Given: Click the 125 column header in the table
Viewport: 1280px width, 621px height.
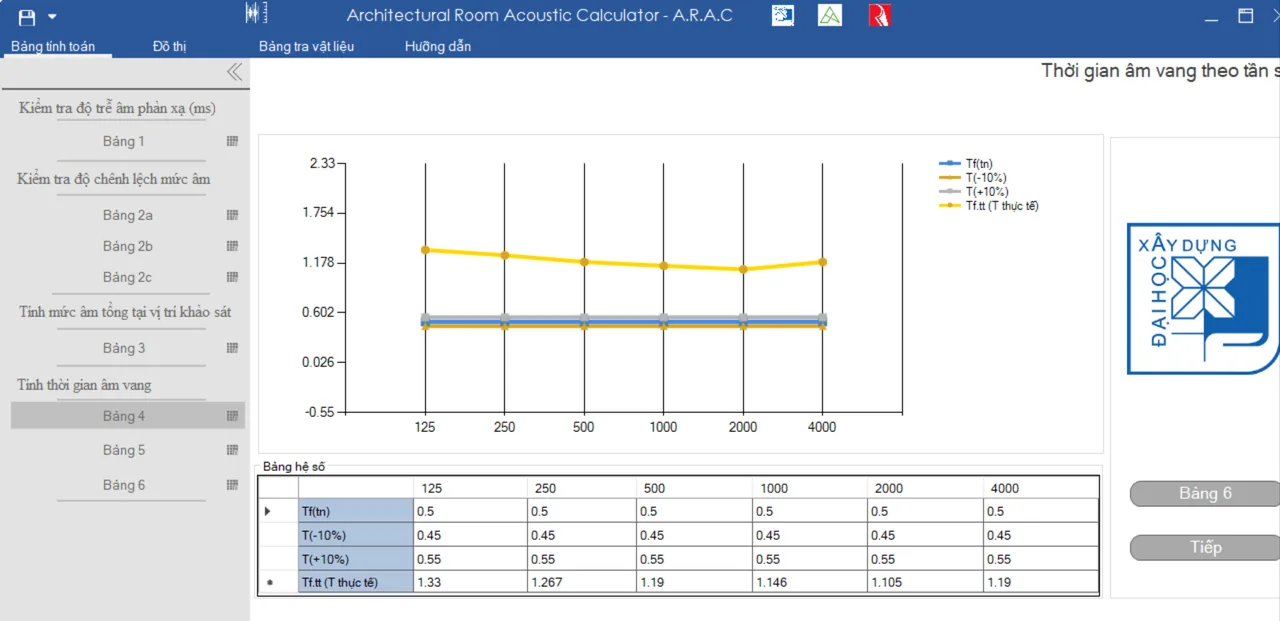Looking at the screenshot, I should [470, 488].
